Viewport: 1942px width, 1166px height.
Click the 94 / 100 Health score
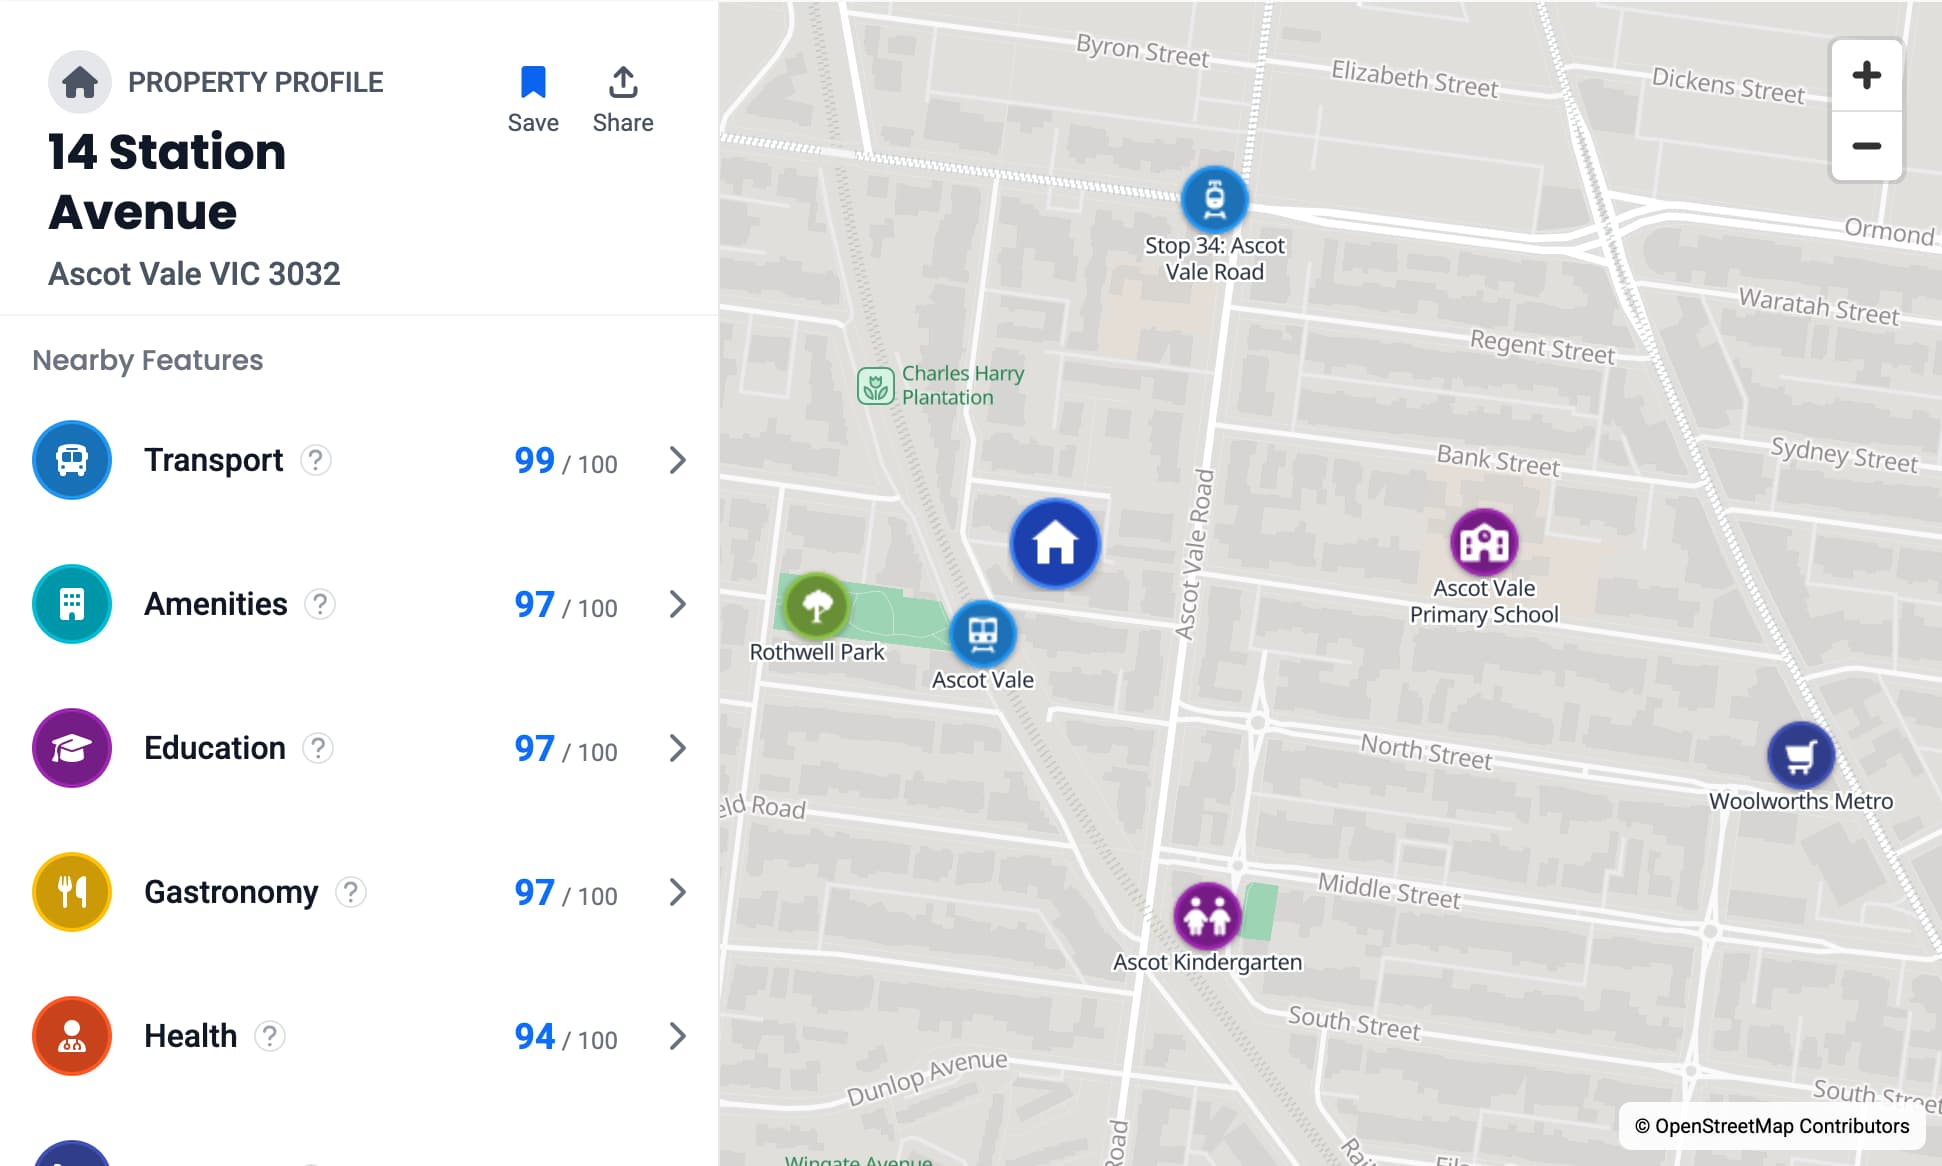(566, 1037)
